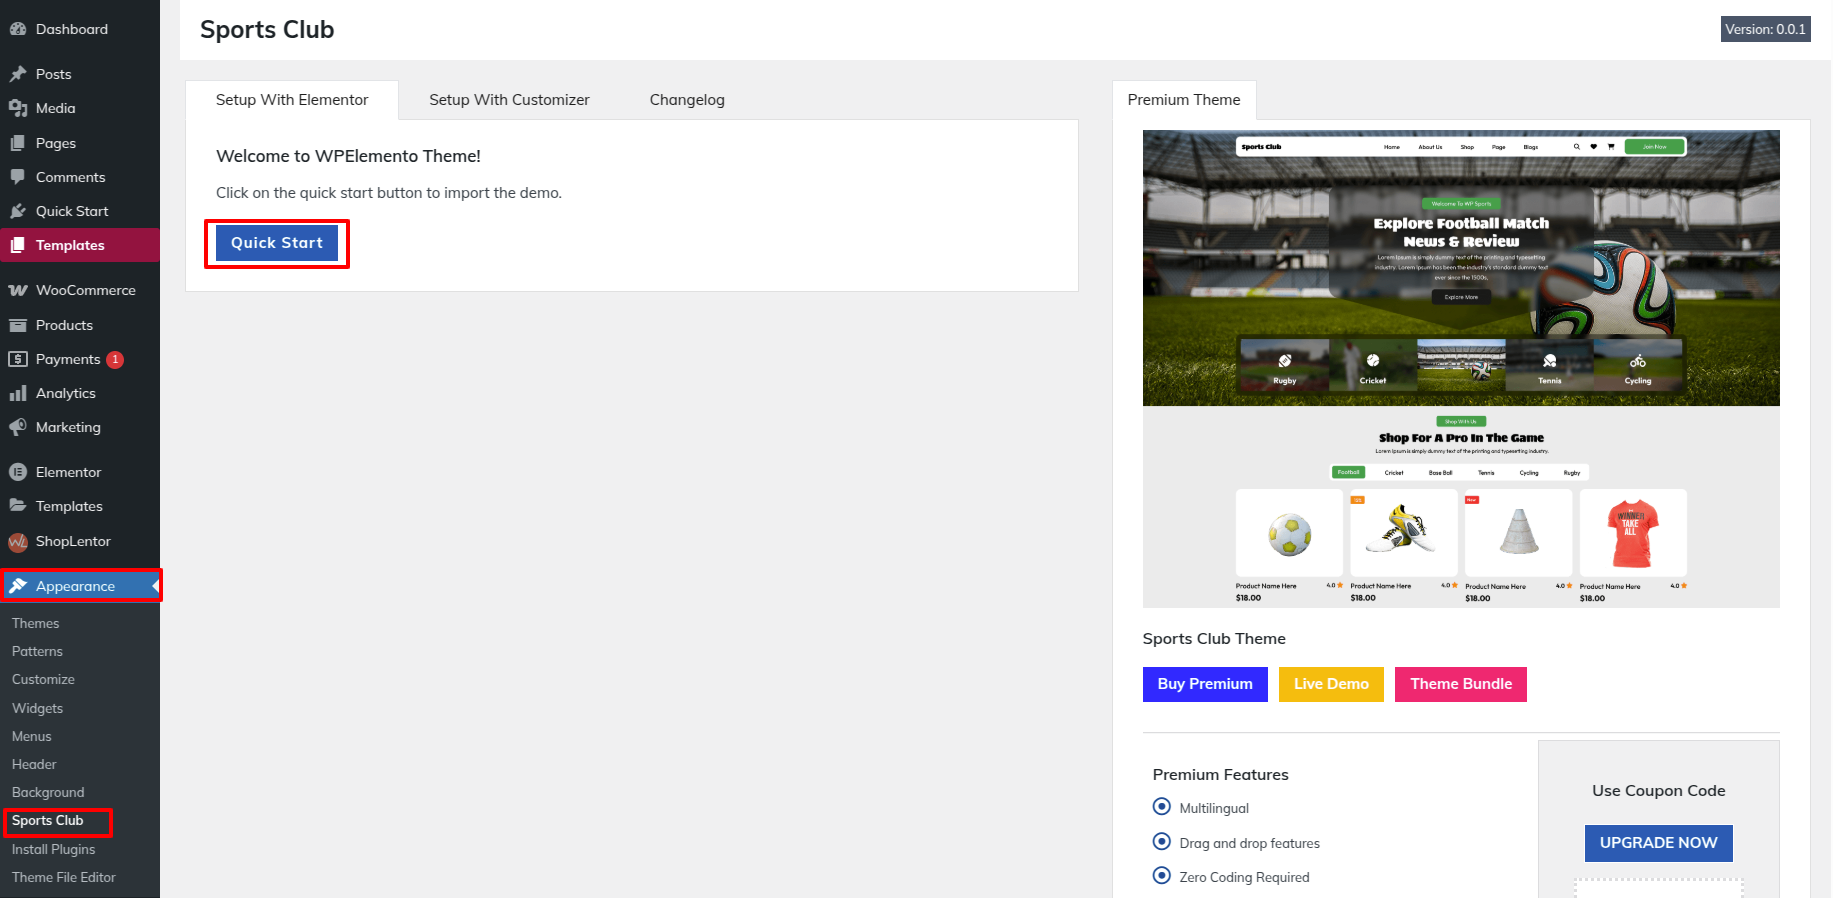Viewport: 1833px width, 898px height.
Task: Open the Sports Club submenu item
Action: point(47,820)
